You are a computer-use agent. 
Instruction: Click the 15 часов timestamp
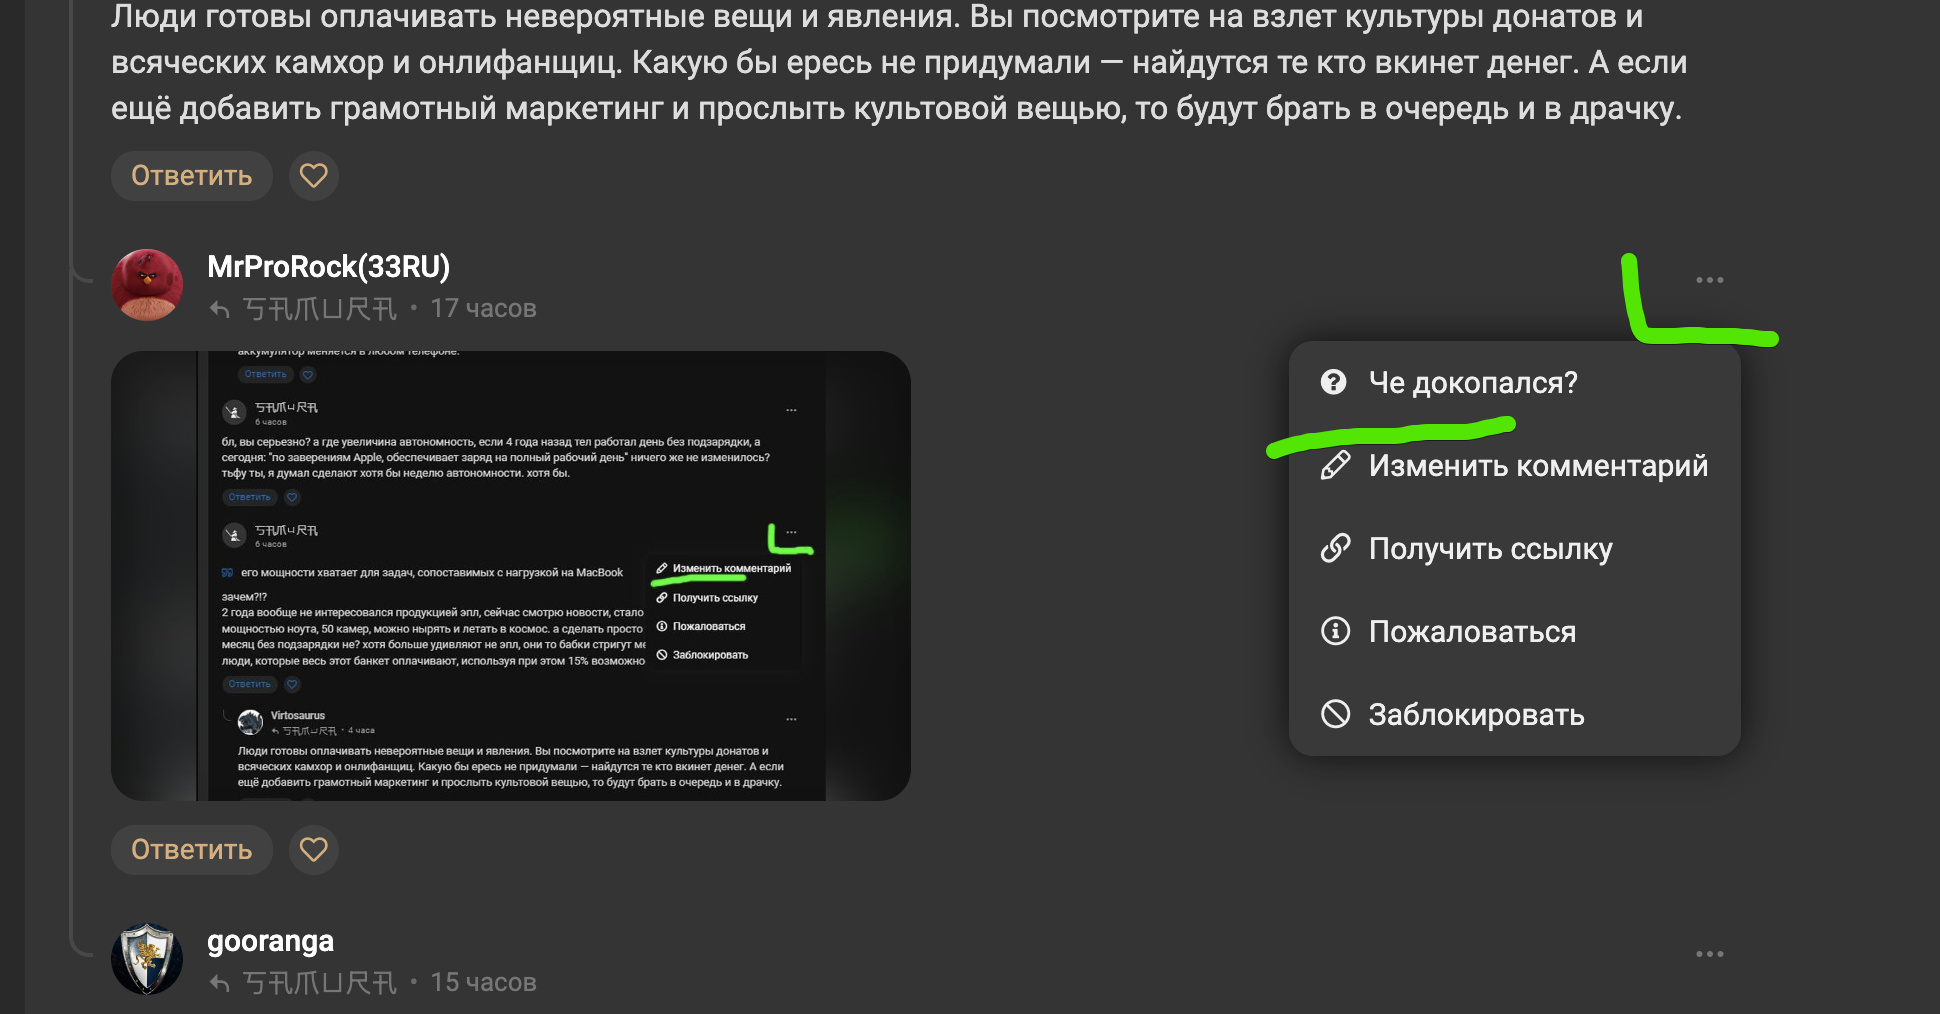click(x=483, y=983)
